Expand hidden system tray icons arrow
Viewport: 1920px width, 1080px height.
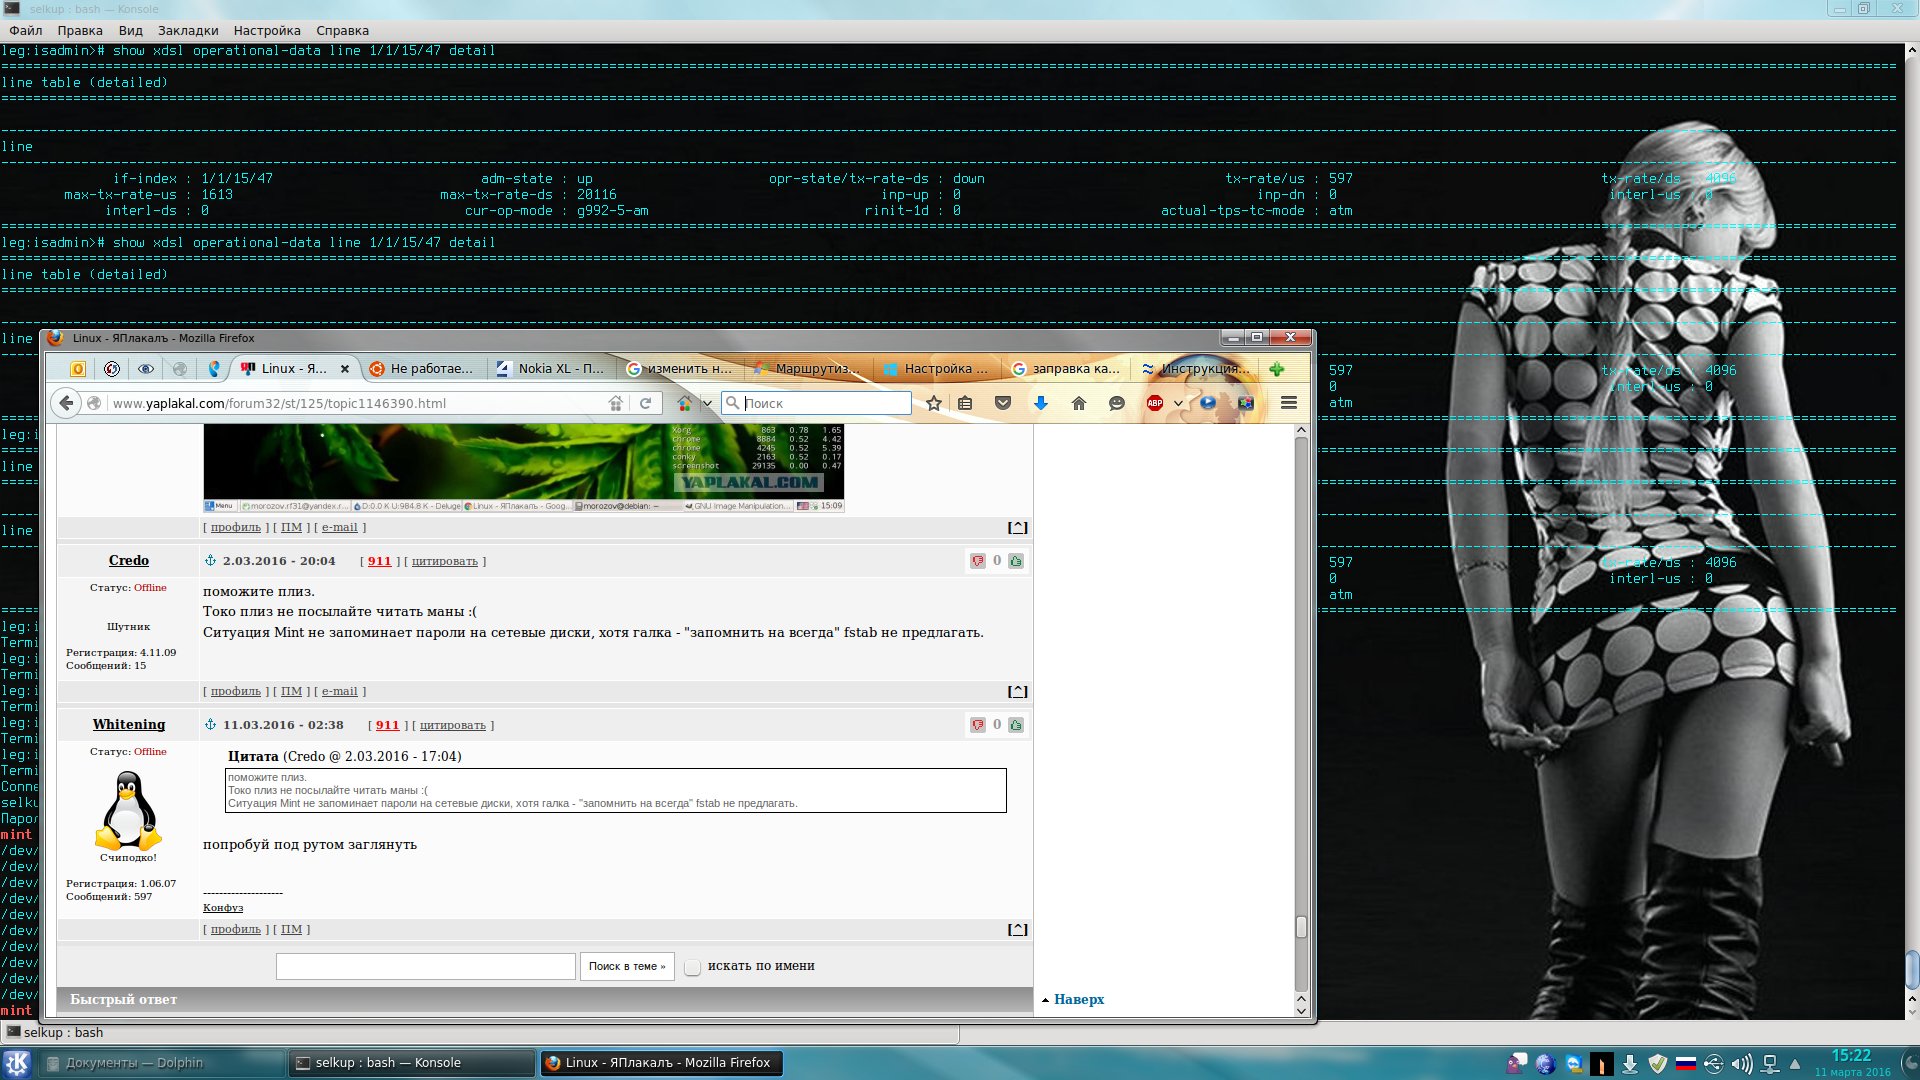click(x=1795, y=1064)
